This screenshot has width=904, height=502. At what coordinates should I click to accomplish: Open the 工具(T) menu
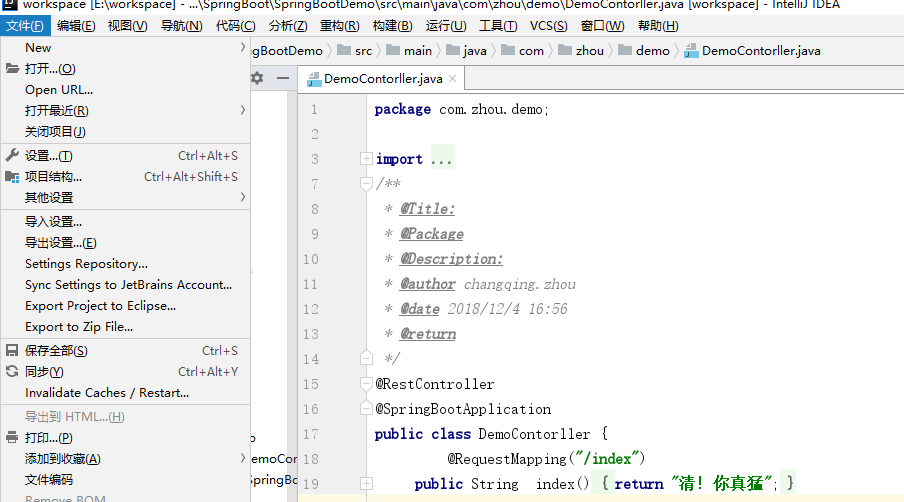498,26
